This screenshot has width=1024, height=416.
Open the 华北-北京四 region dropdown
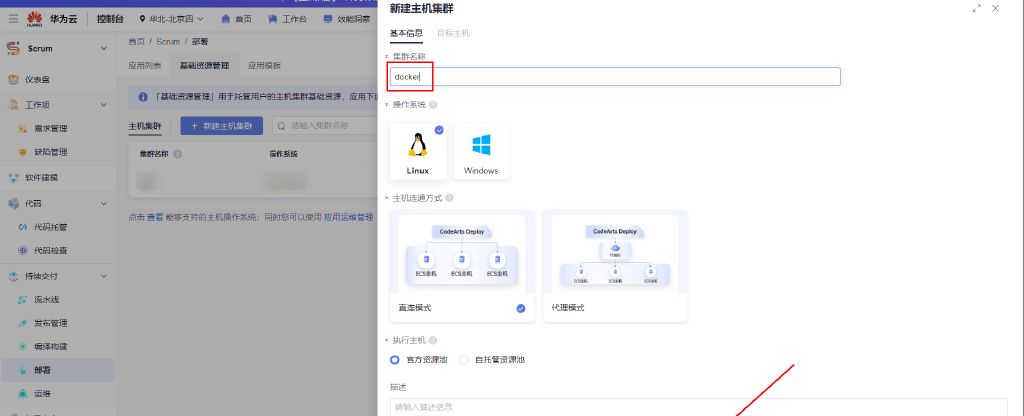172,19
